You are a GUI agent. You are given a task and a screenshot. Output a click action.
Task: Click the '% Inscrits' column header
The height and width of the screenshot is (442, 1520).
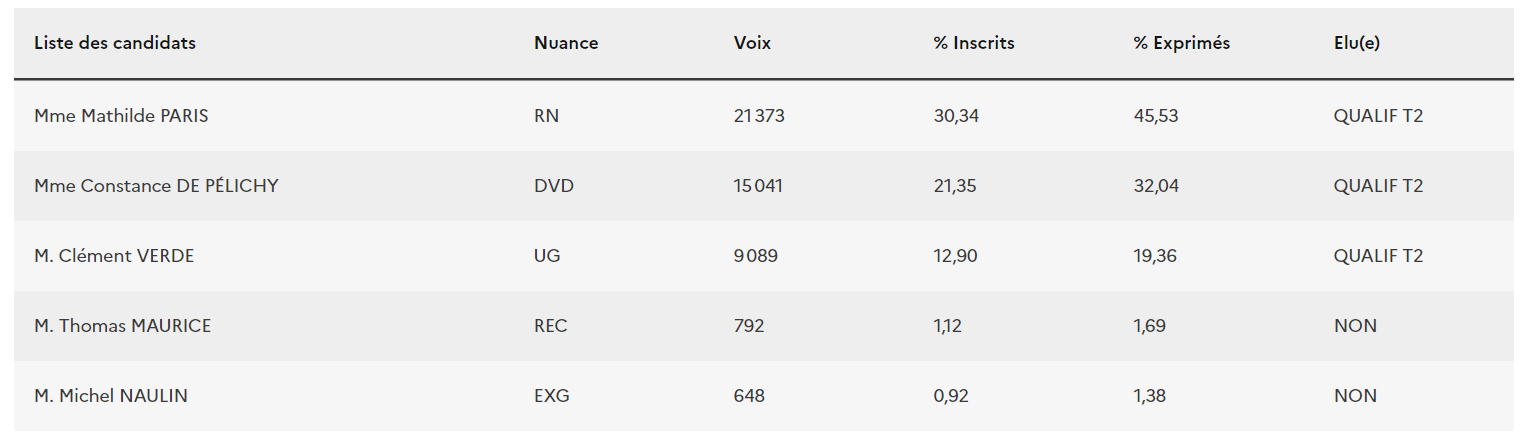coord(974,43)
